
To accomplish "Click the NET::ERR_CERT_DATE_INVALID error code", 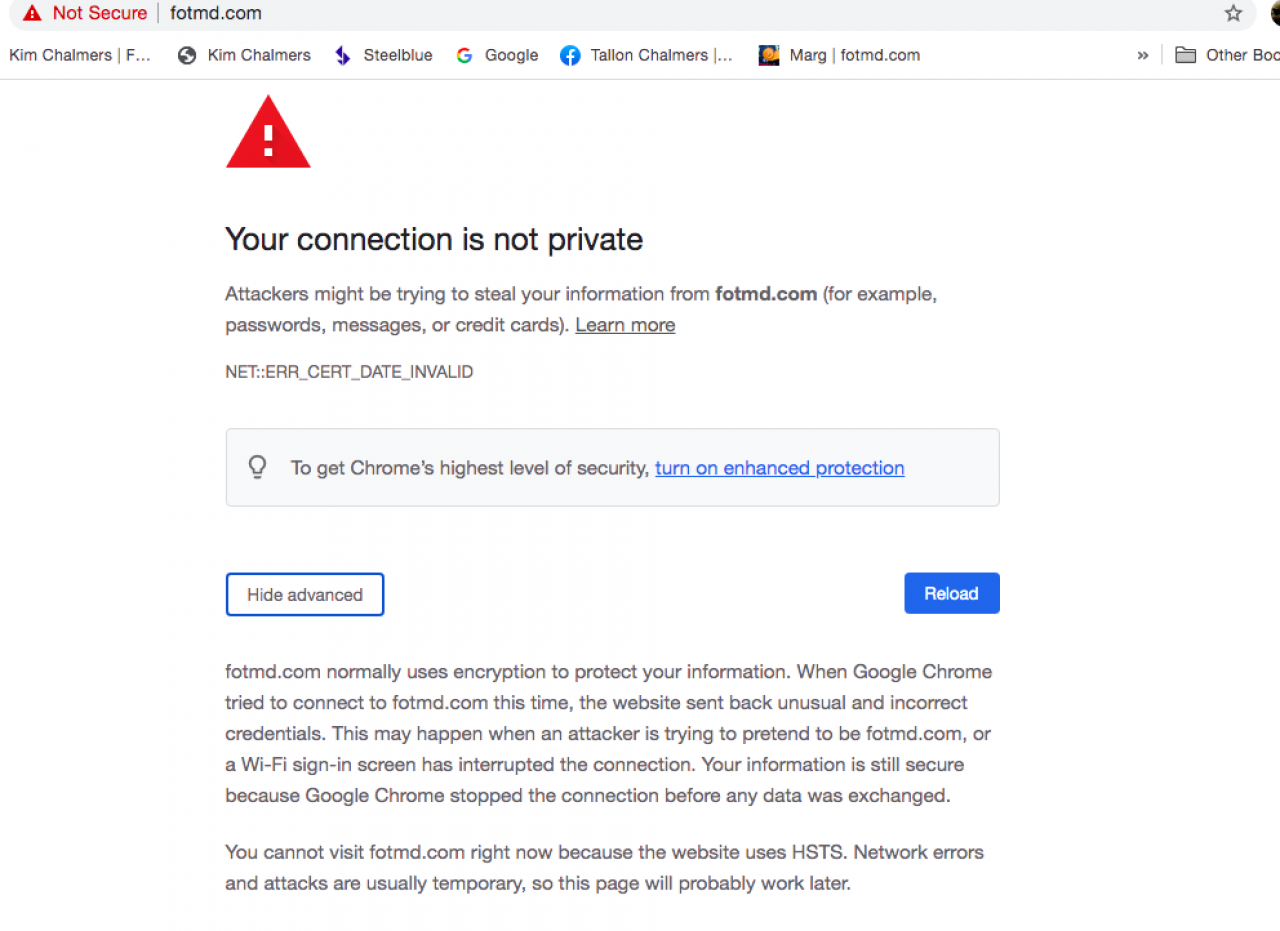I will [349, 372].
